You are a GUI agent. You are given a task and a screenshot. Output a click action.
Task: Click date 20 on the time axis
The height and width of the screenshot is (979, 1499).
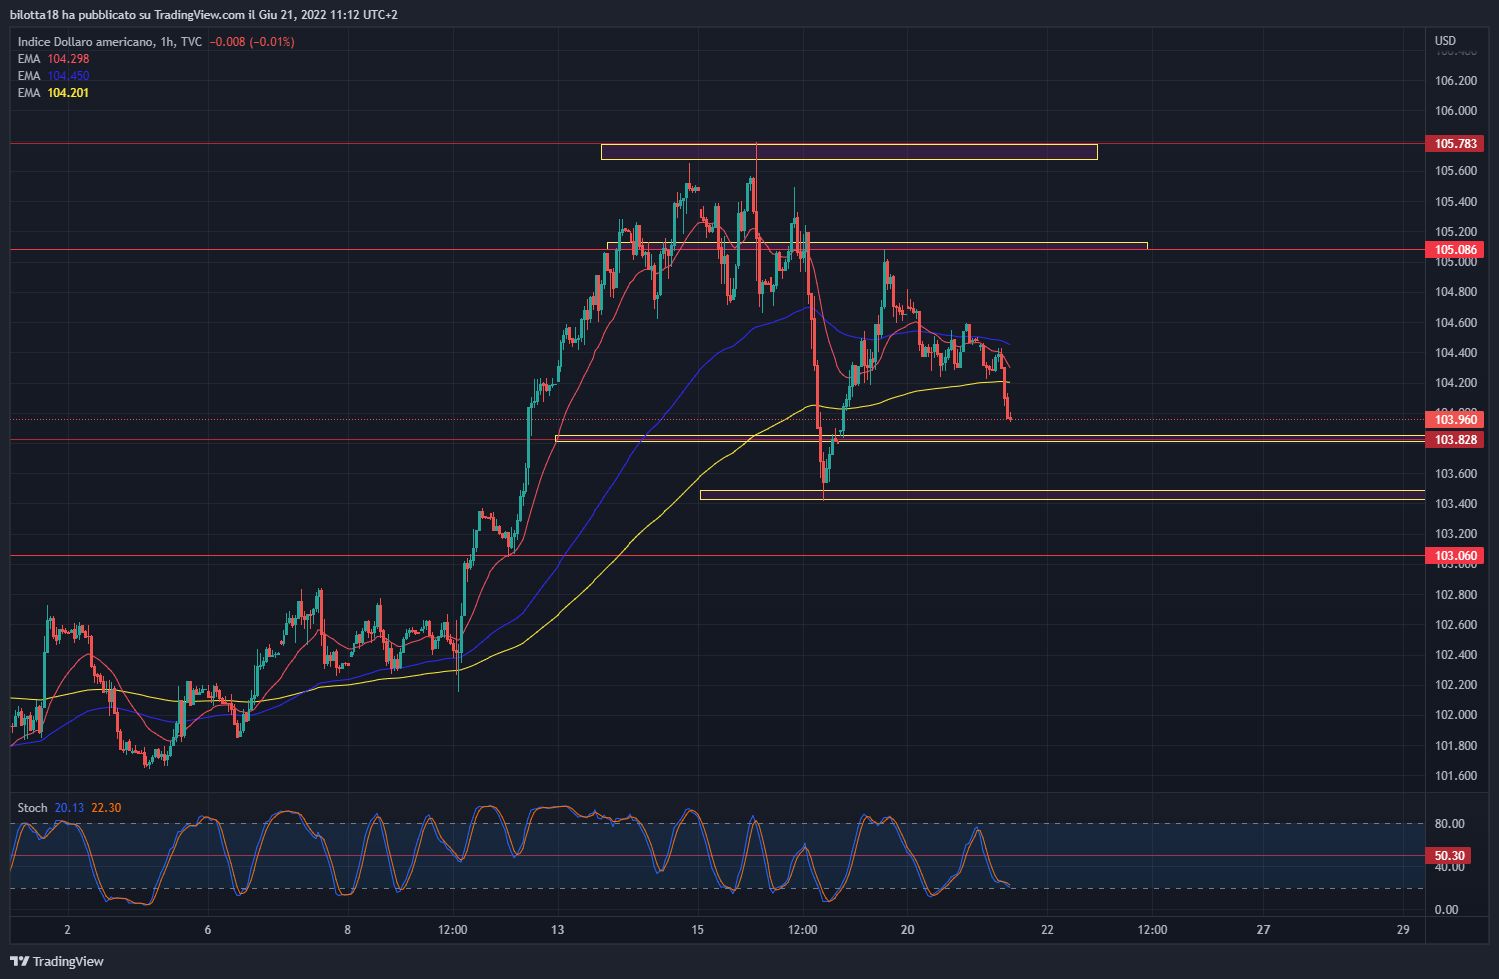(907, 930)
